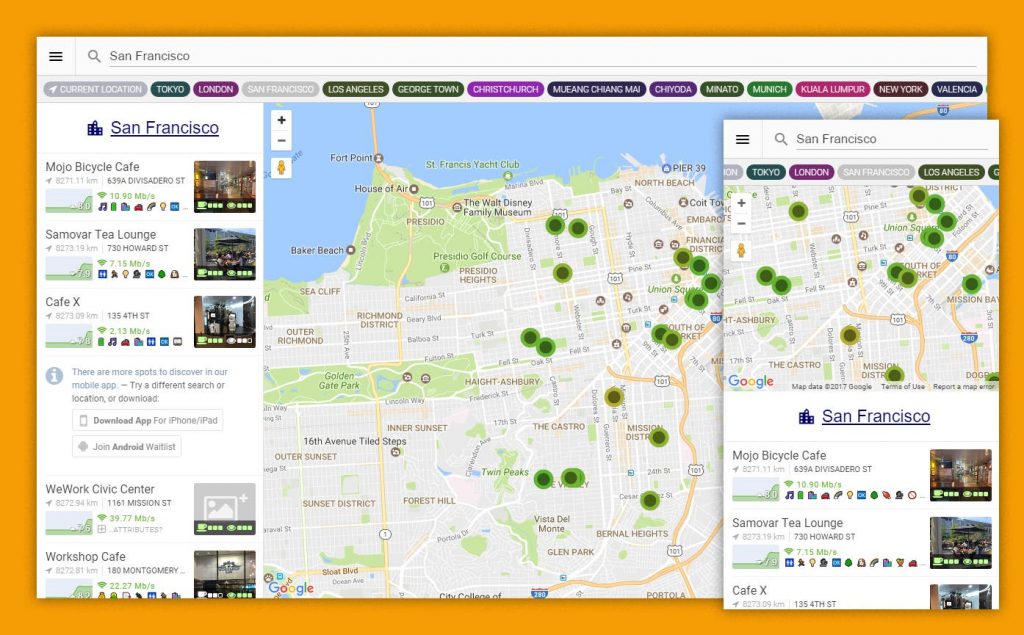The image size is (1024, 635).
Task: Open the hamburger menu in the small window
Action: point(743,139)
